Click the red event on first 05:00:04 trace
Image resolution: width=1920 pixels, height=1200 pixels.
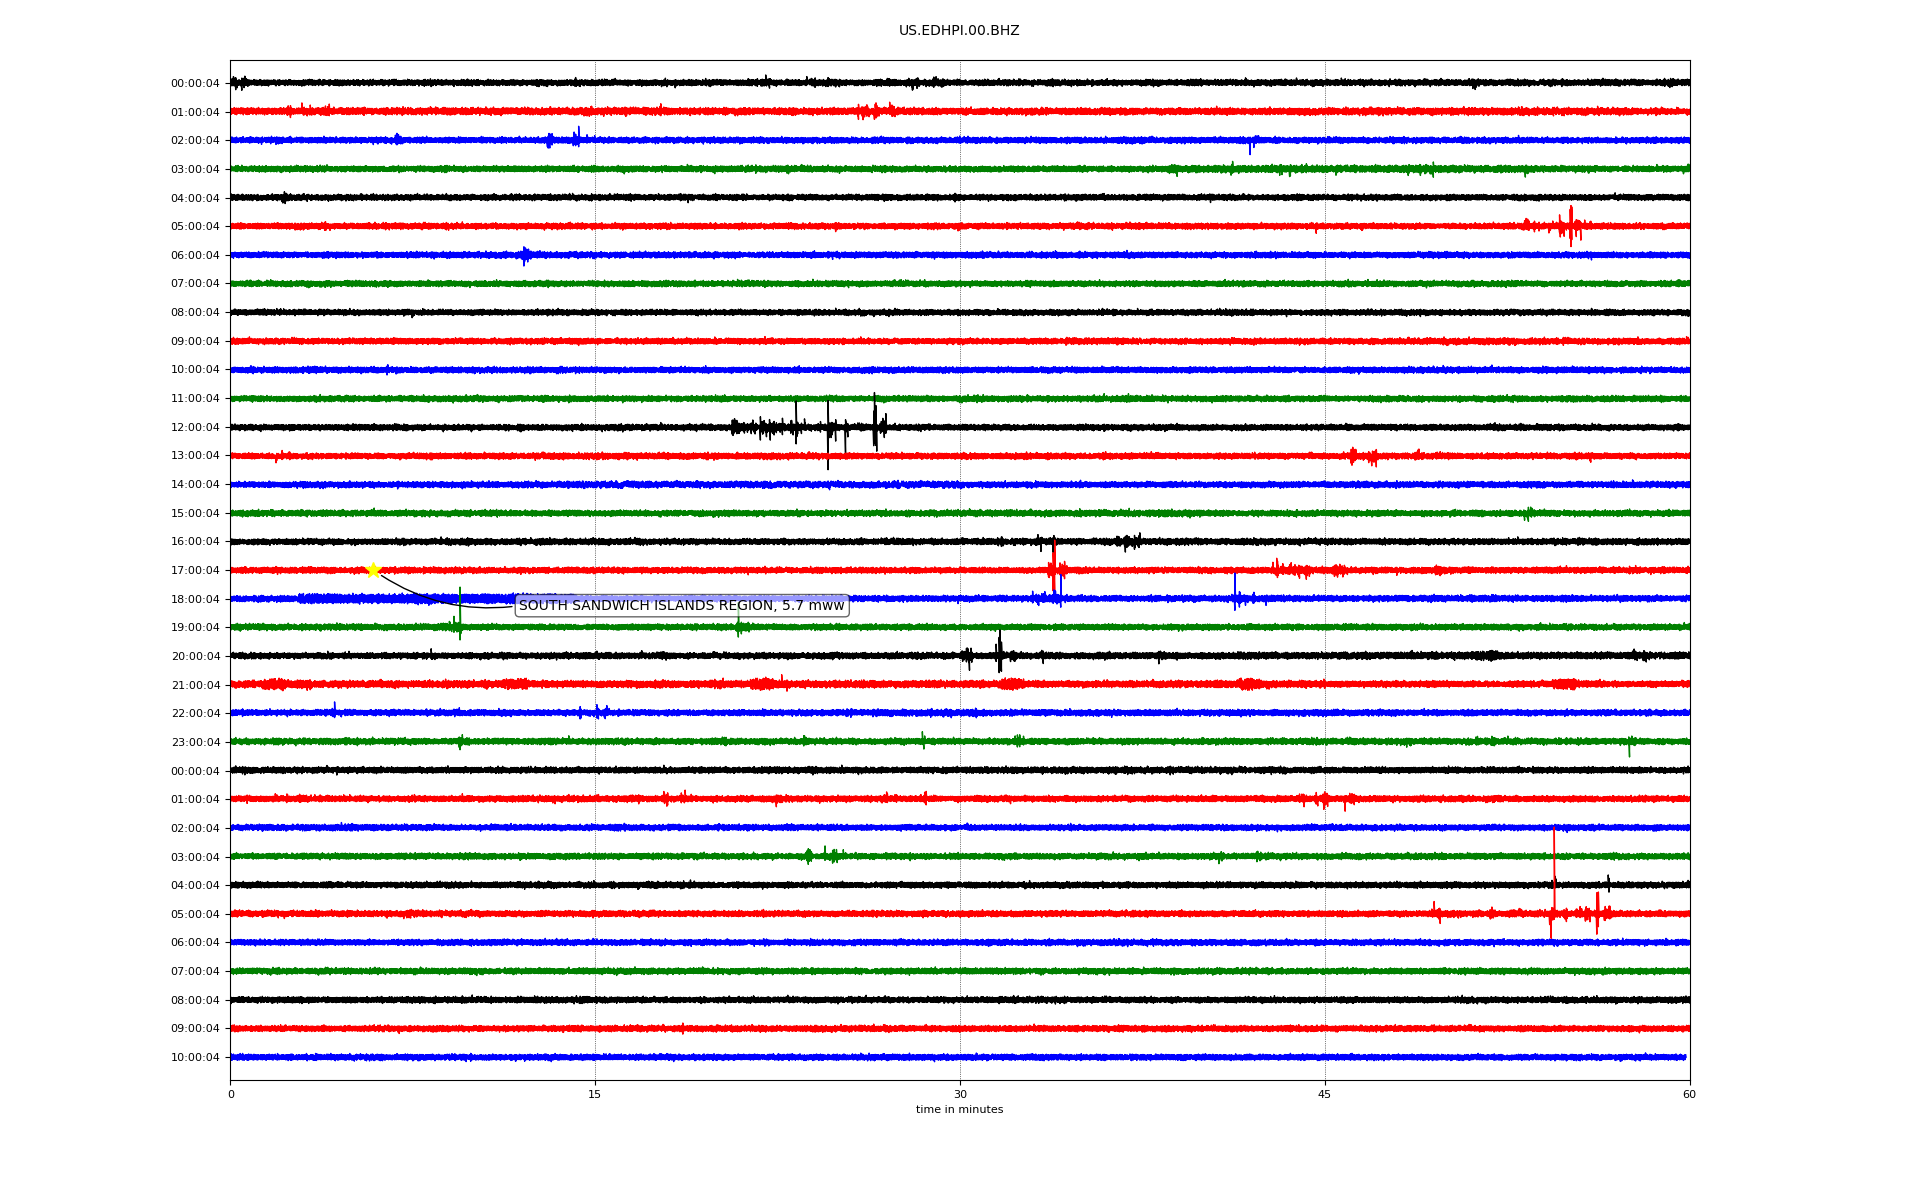pyautogui.click(x=1569, y=227)
